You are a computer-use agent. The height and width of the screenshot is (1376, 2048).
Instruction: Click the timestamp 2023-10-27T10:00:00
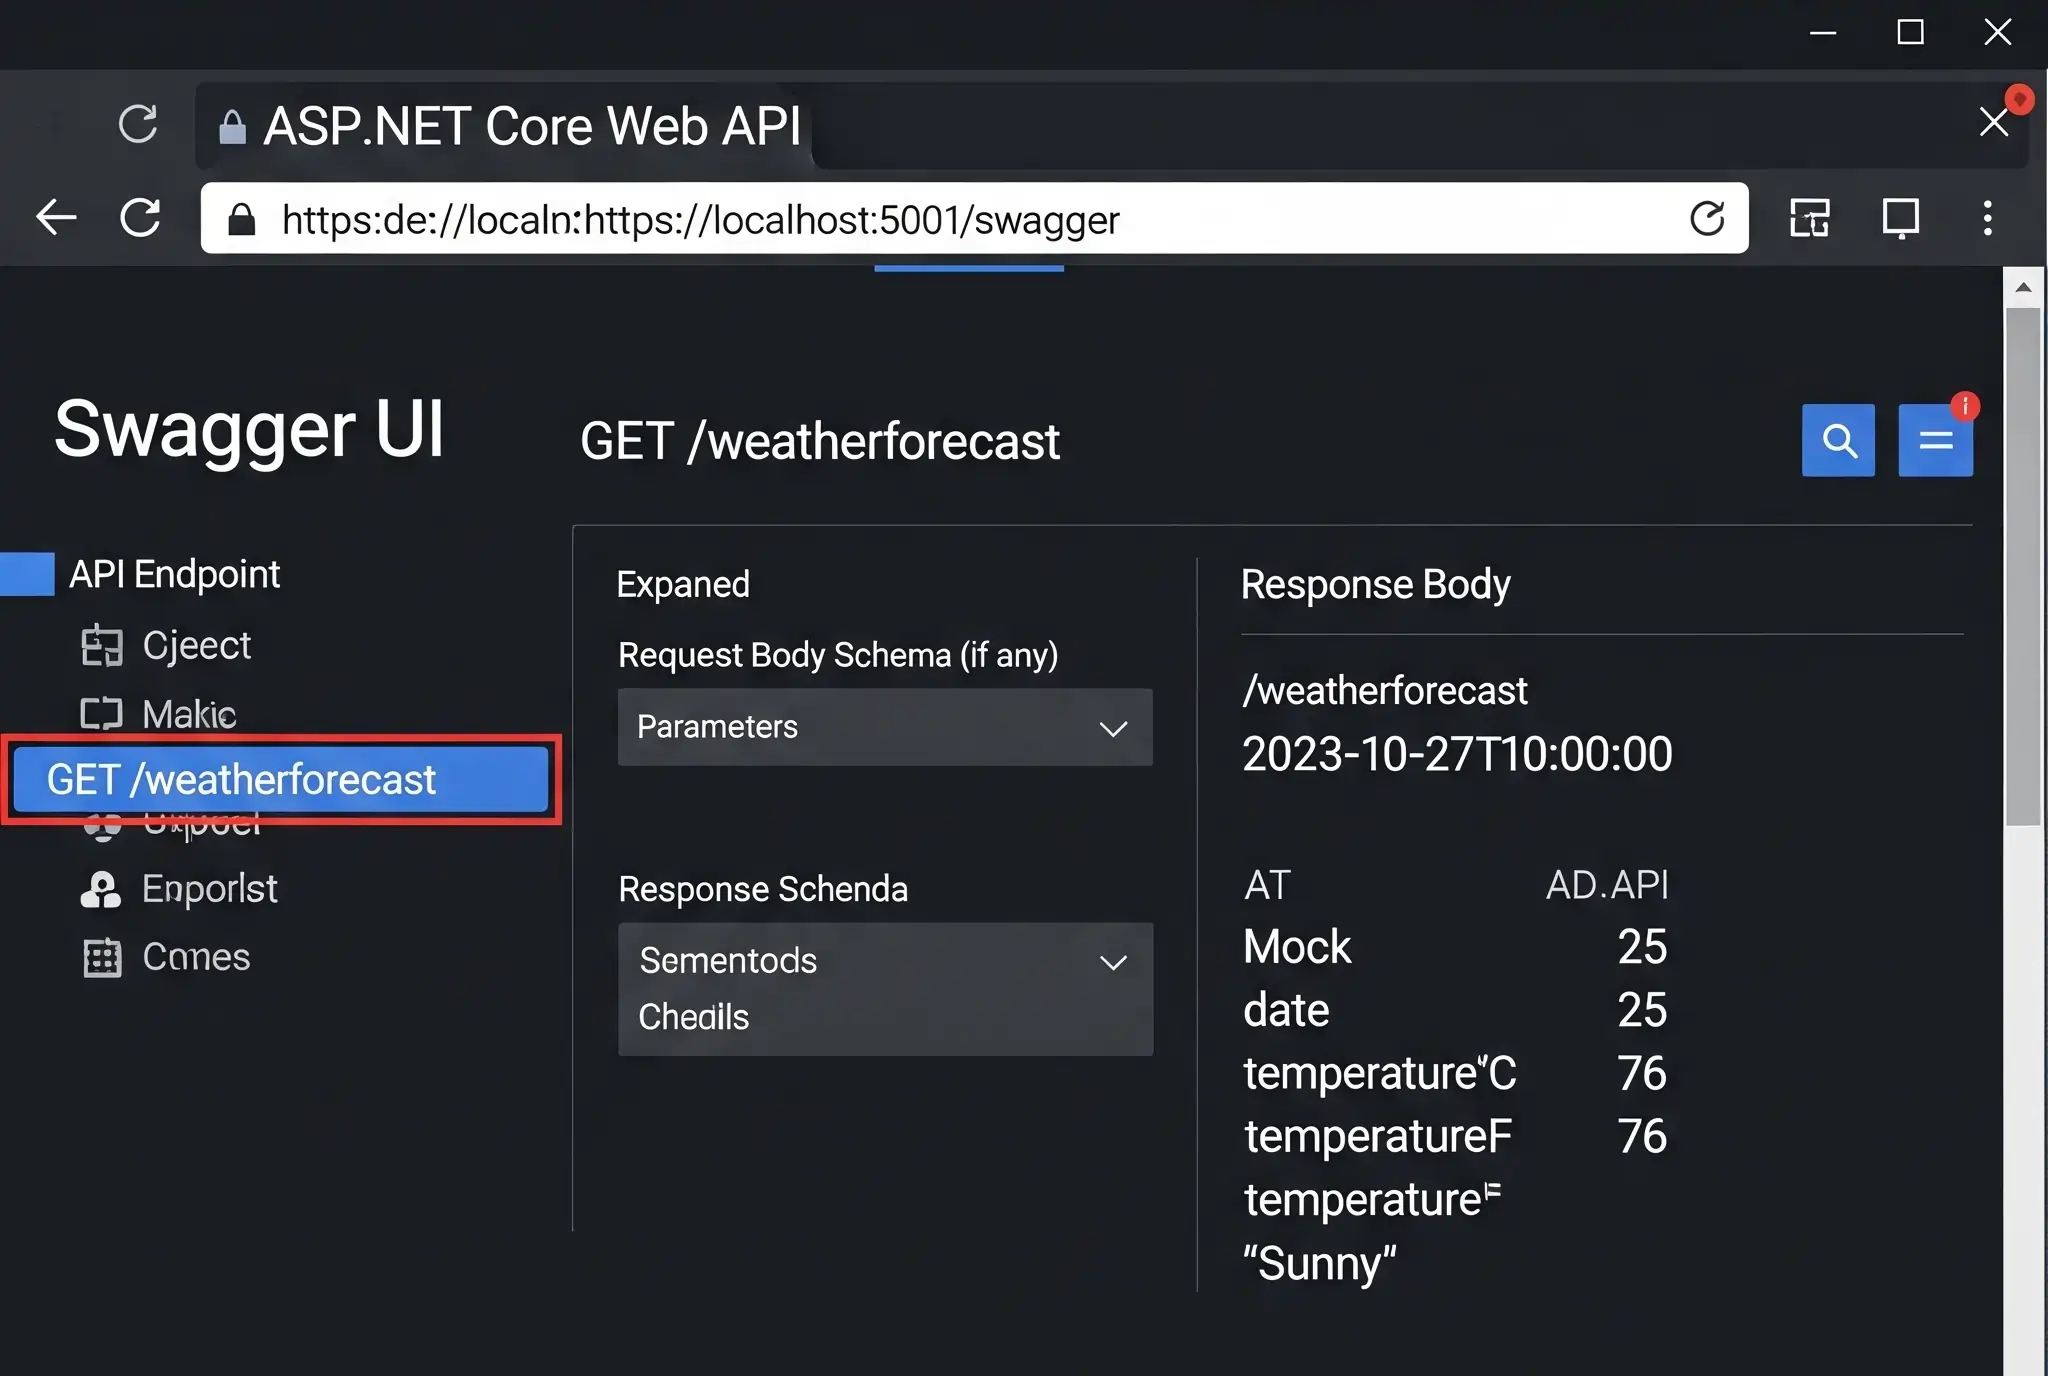point(1457,754)
